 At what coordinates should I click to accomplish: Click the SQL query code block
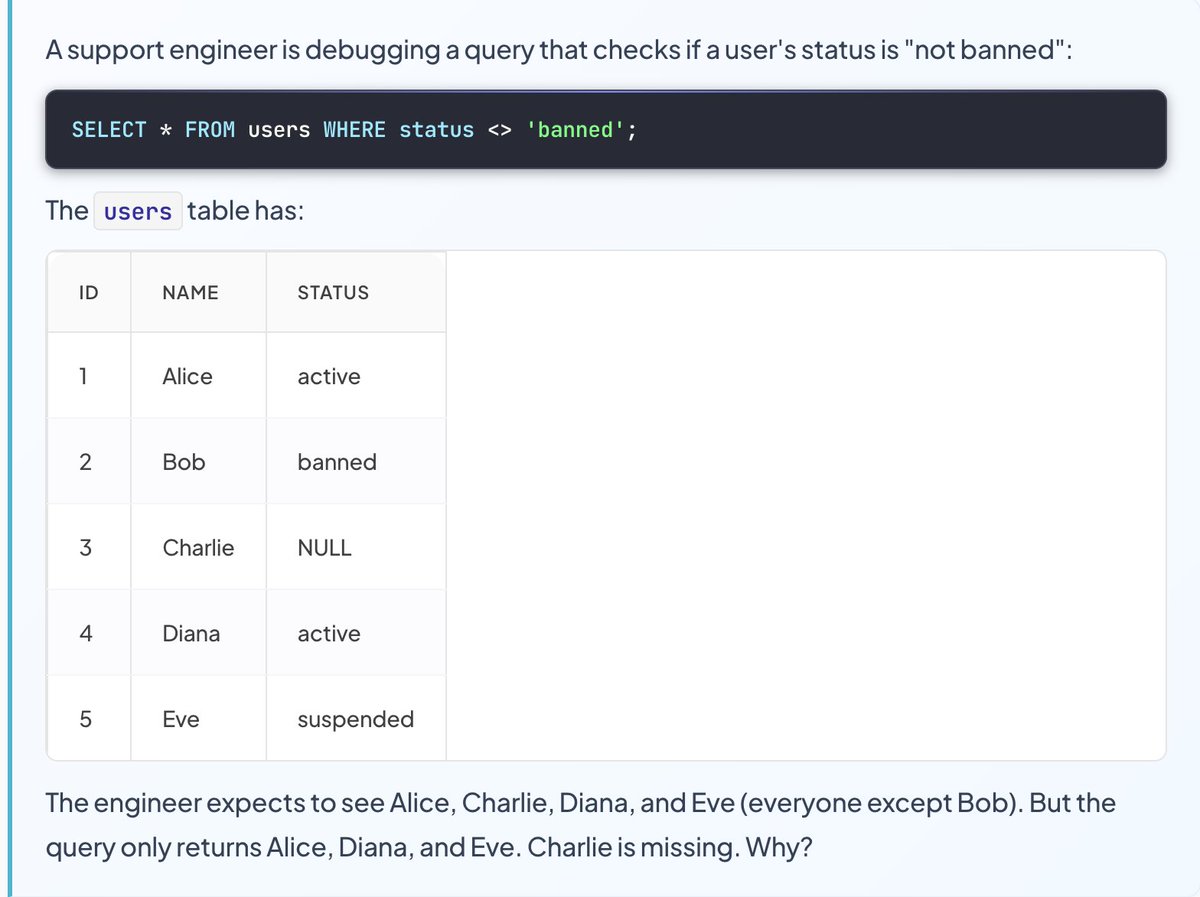606,130
